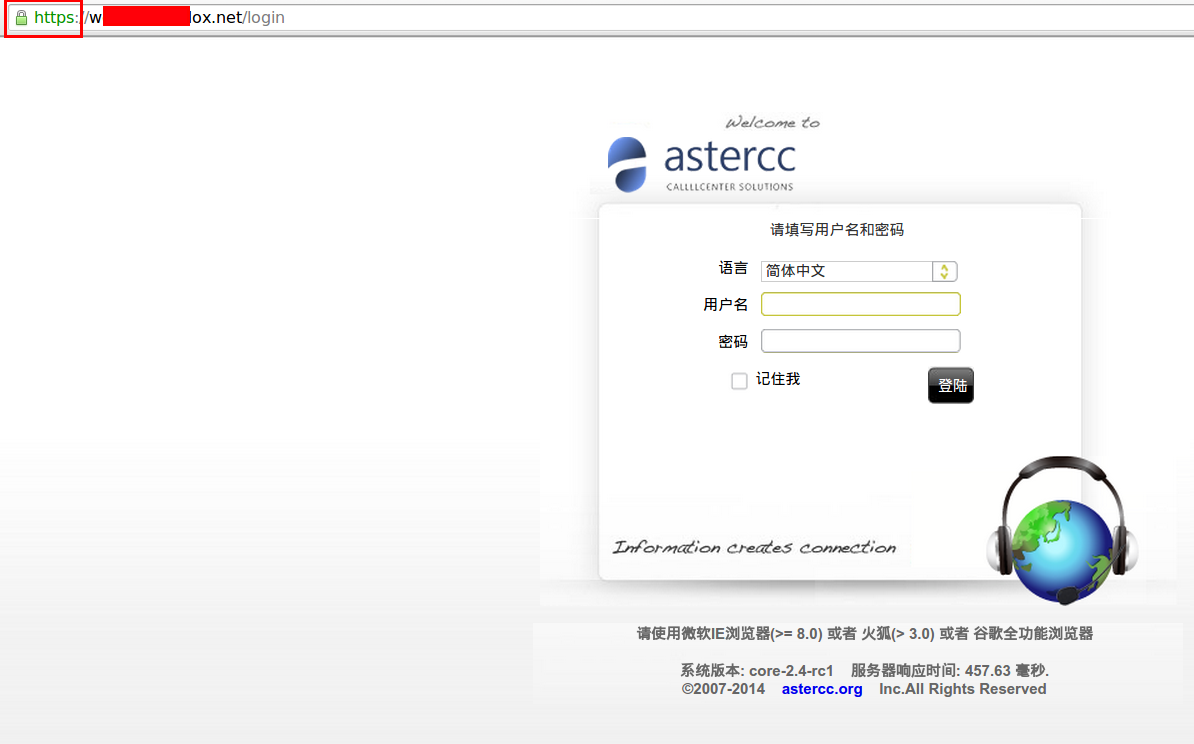
Task: Click the 记住我 label text
Action: point(778,379)
